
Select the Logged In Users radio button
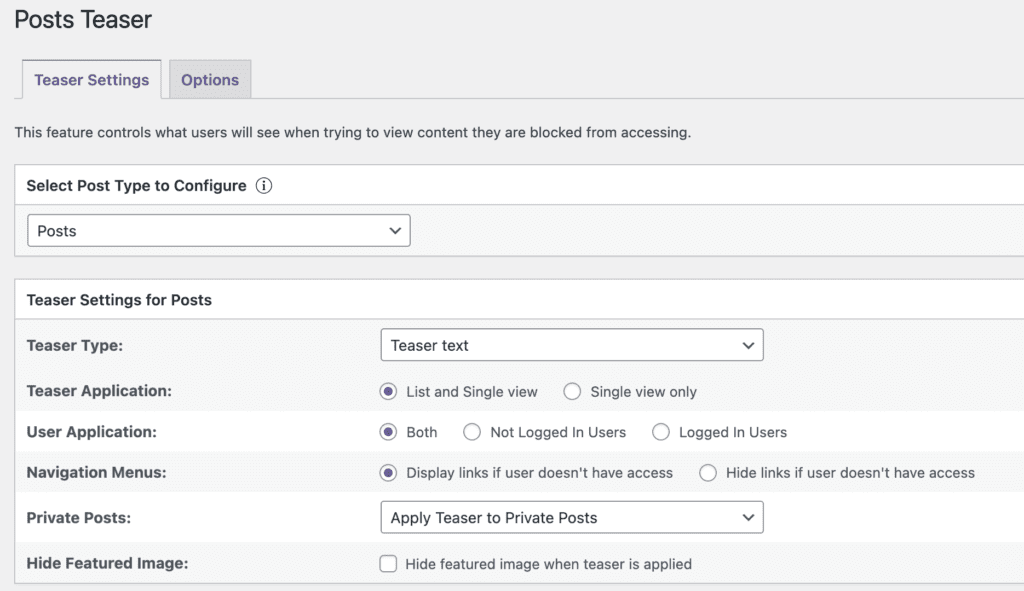(x=661, y=432)
